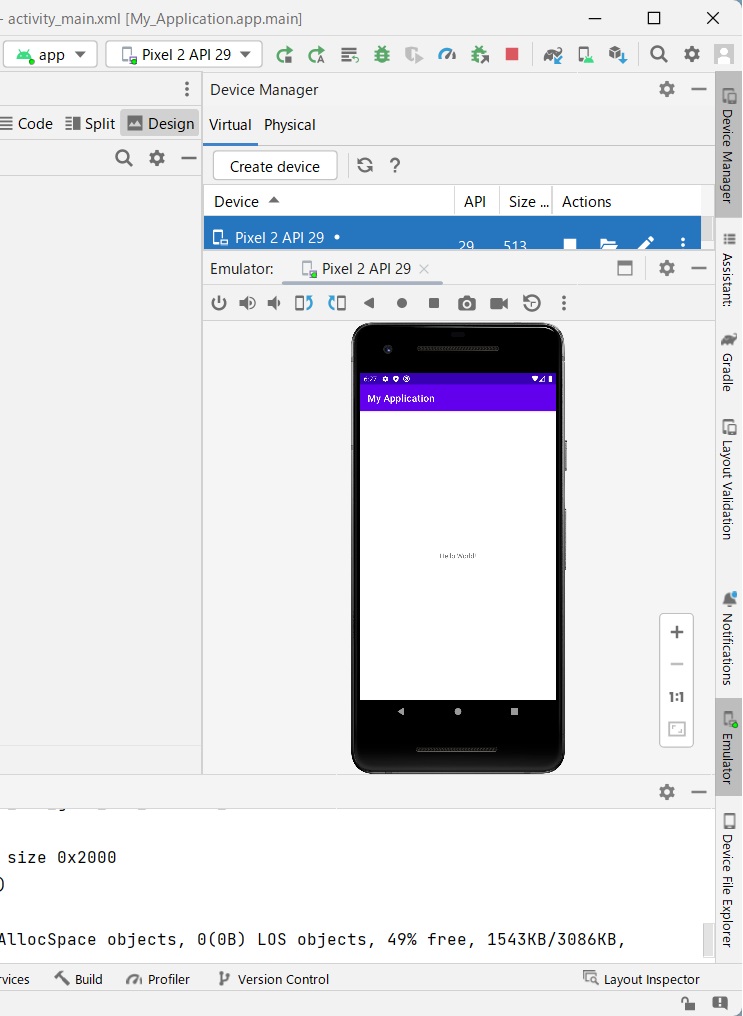Screen dimensions: 743x1016
Task: Start debugging with the green bug icon
Action: pyautogui.click(x=382, y=54)
